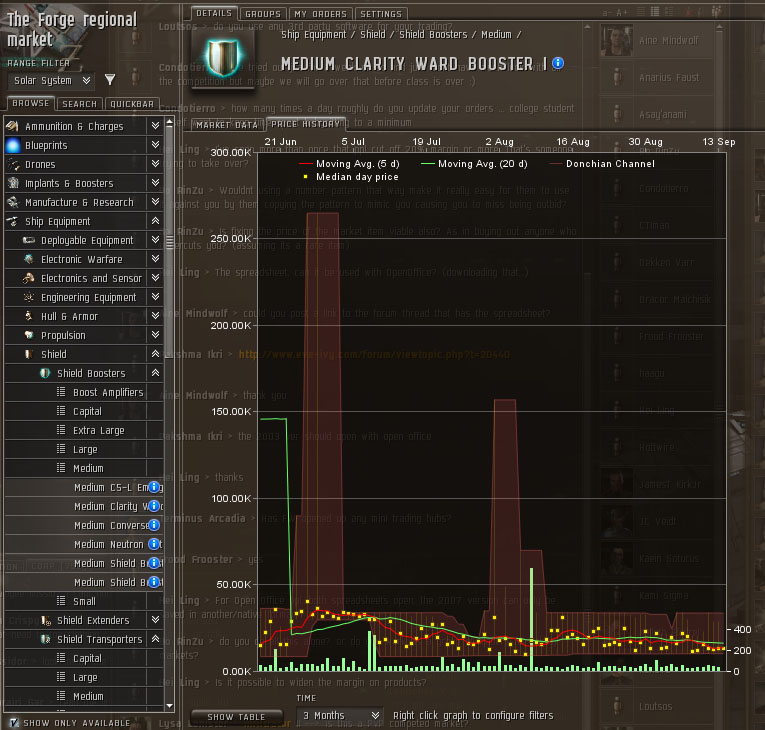Click list icon of Boost Amplifiers row
This screenshot has width=765, height=730.
[61, 392]
